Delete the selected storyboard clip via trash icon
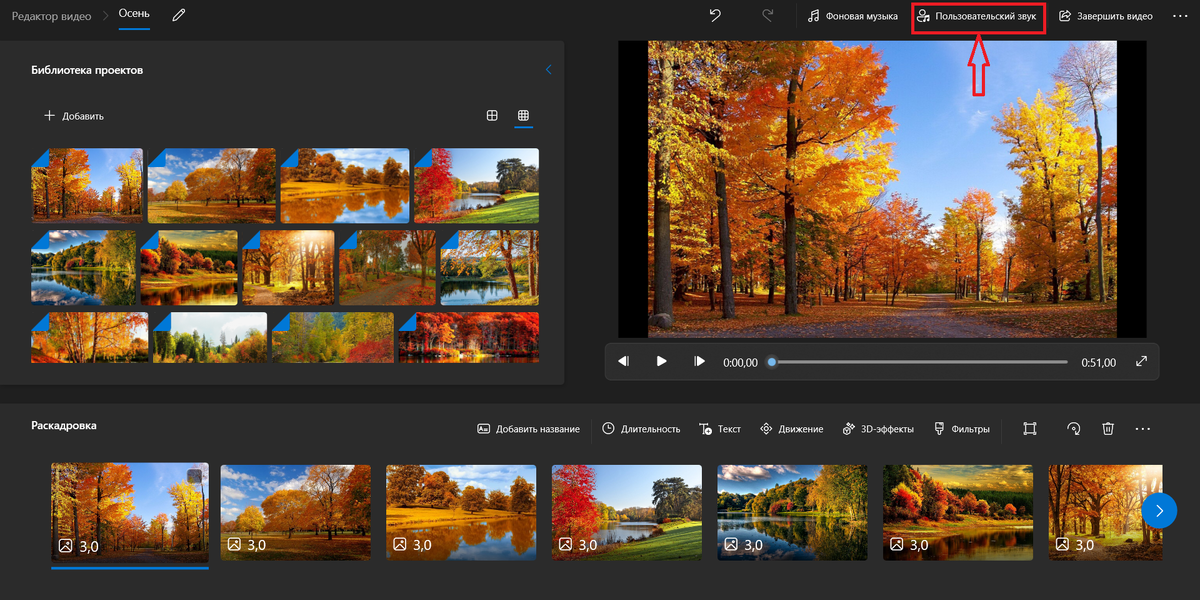1200x600 pixels. click(1108, 428)
